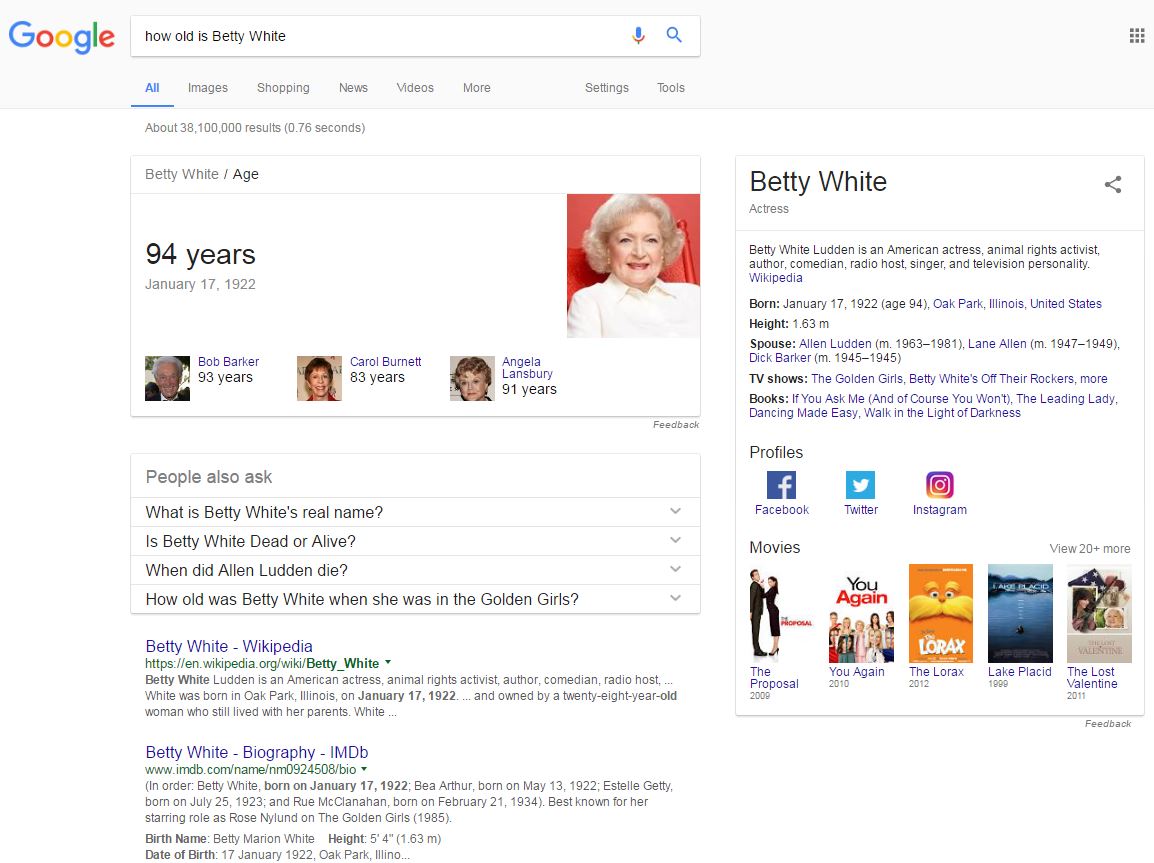Open the Google apps grid

[x=1136, y=35]
